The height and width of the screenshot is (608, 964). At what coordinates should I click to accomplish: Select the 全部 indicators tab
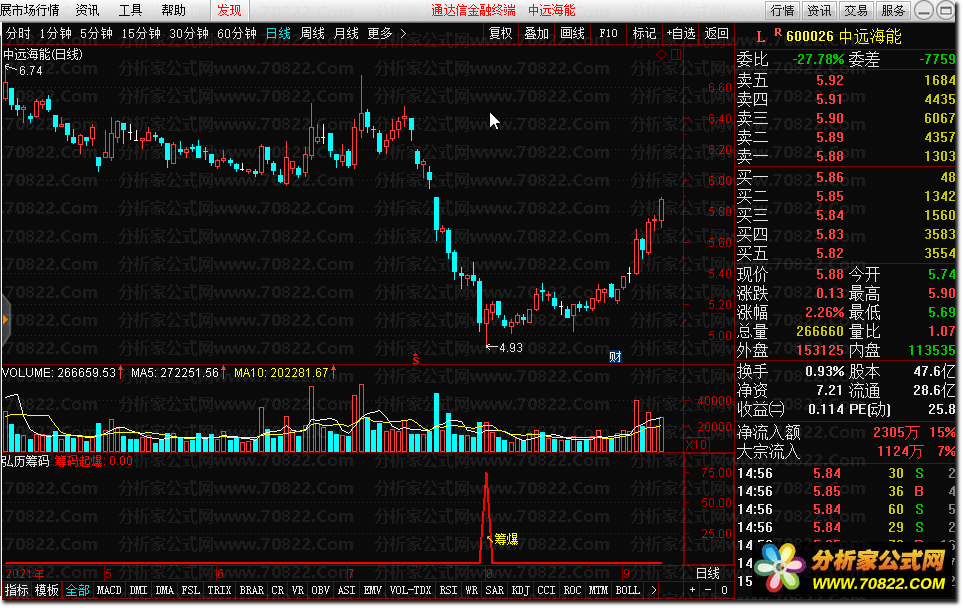pos(77,590)
